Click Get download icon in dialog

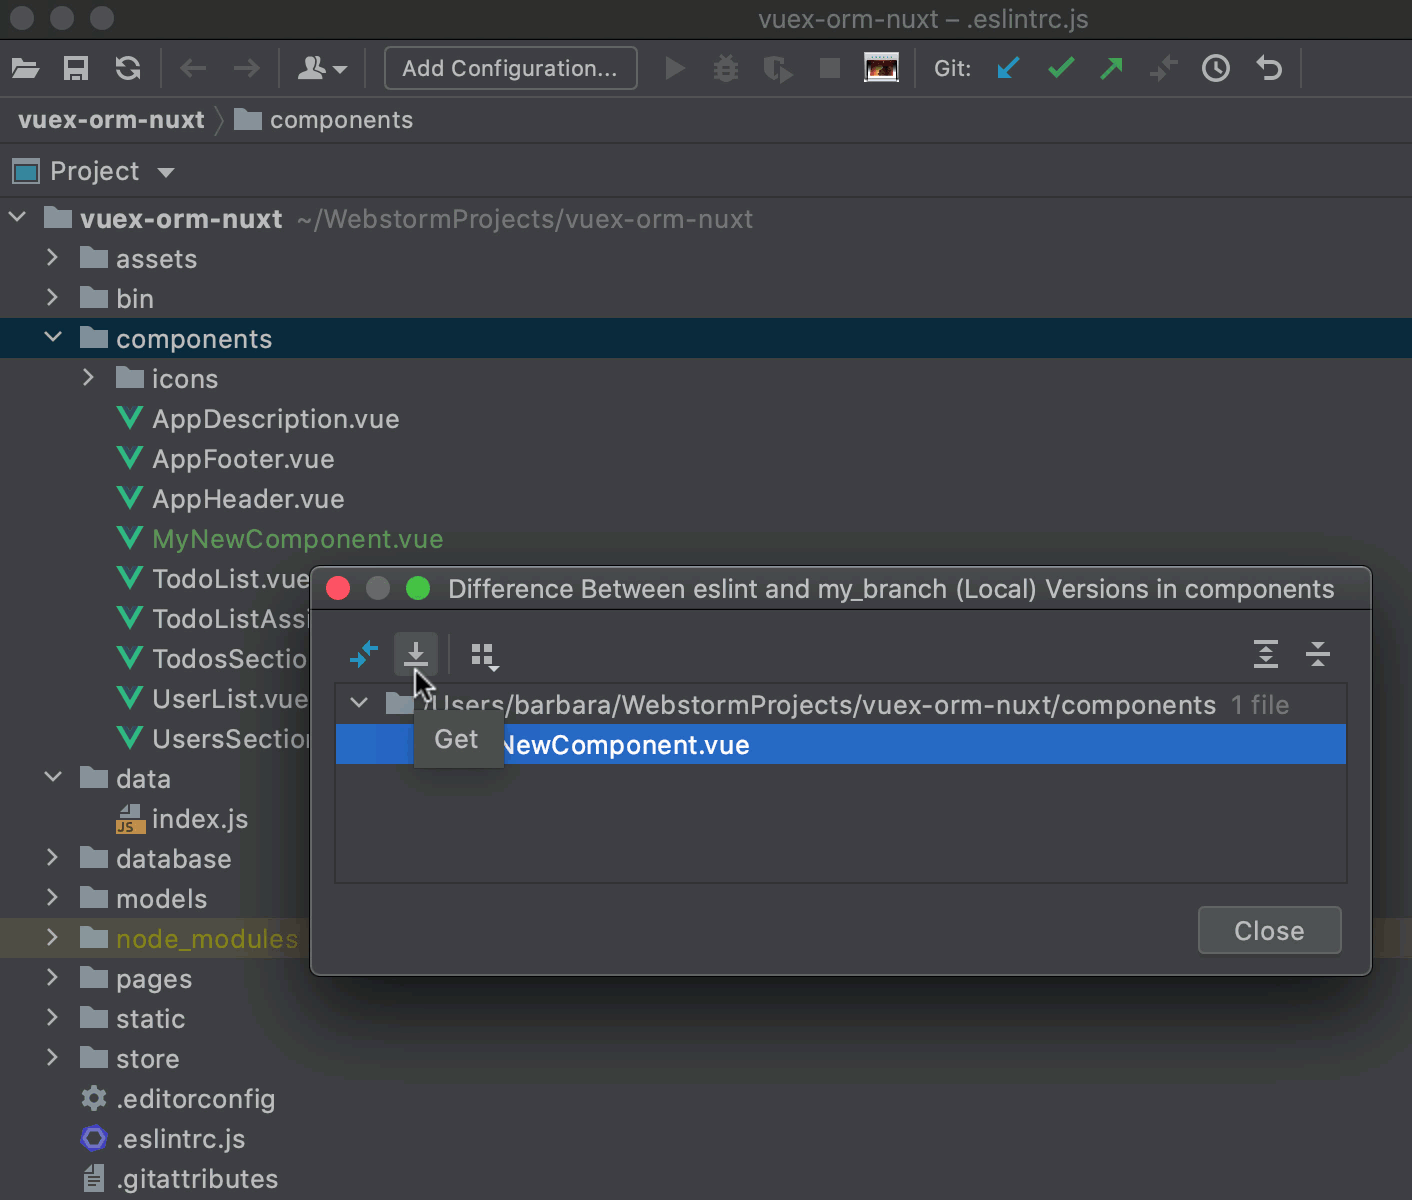tap(416, 655)
